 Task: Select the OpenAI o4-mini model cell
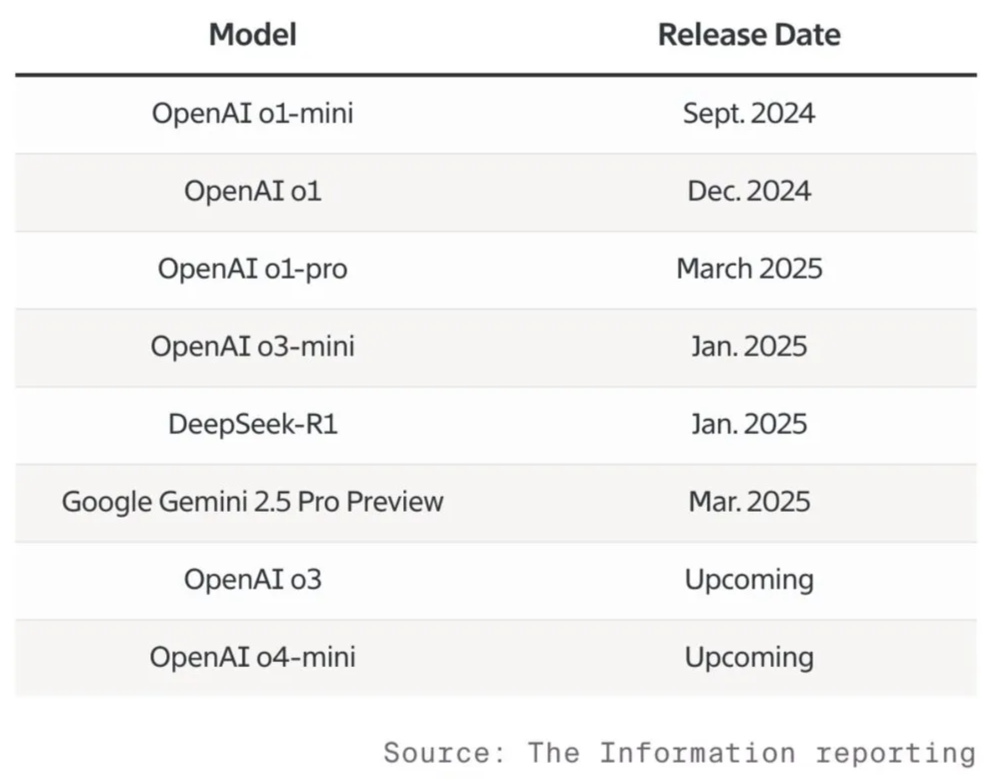[252, 657]
